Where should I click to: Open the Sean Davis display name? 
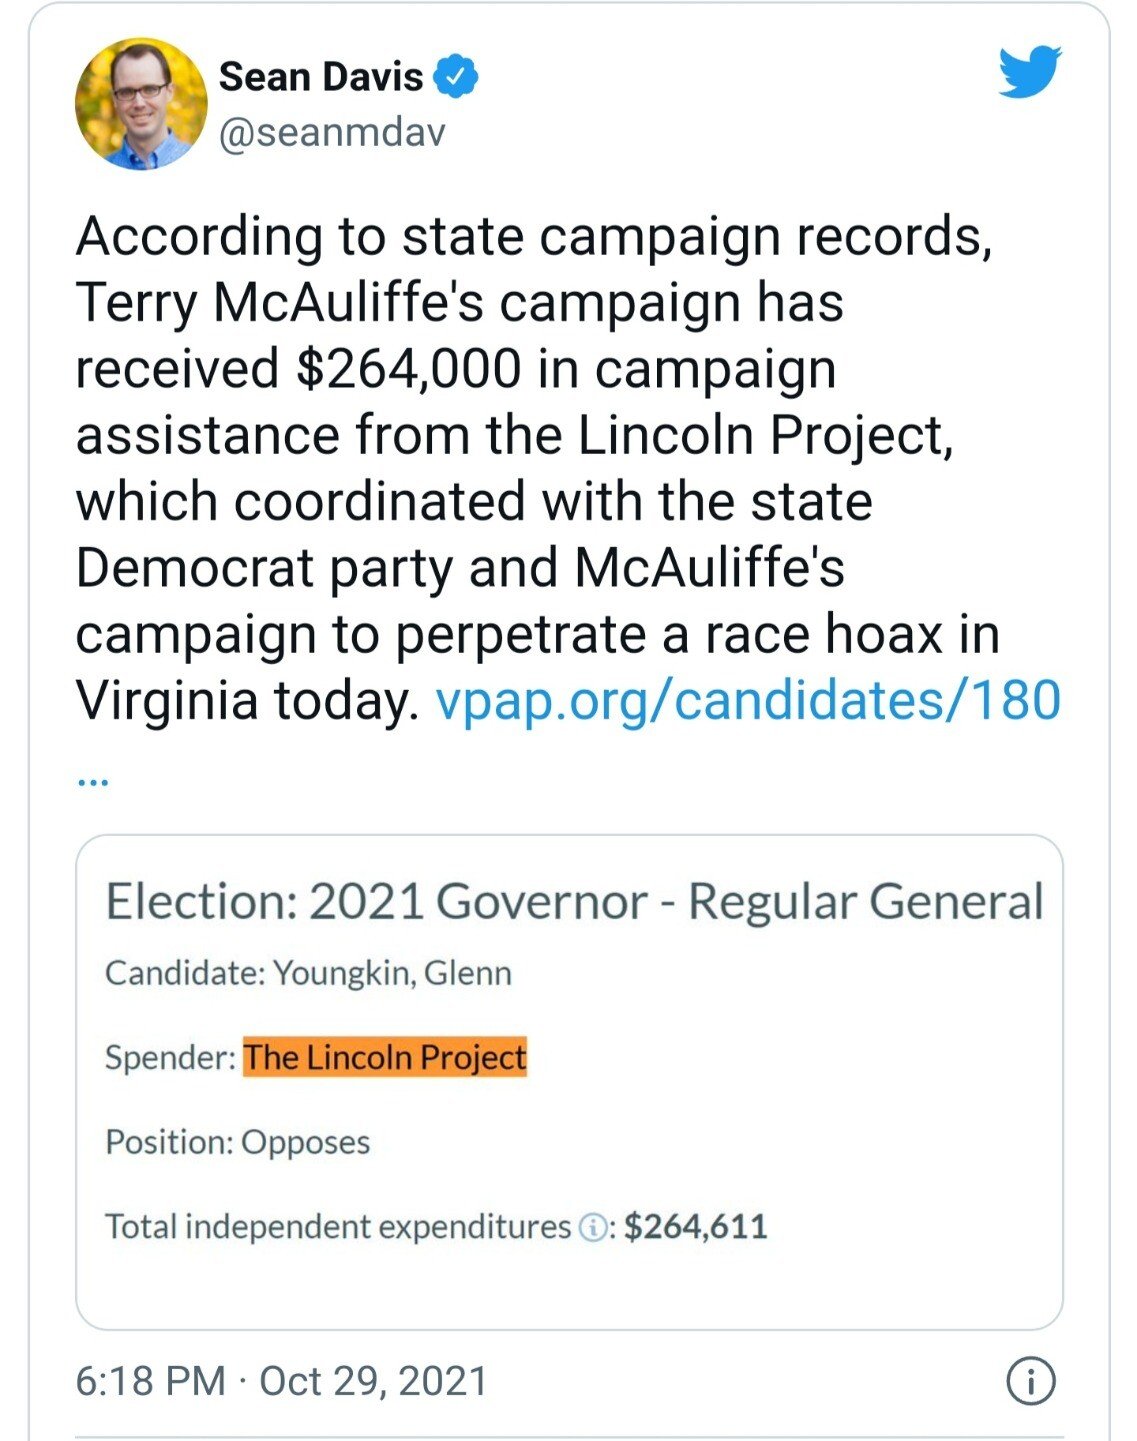click(x=320, y=77)
